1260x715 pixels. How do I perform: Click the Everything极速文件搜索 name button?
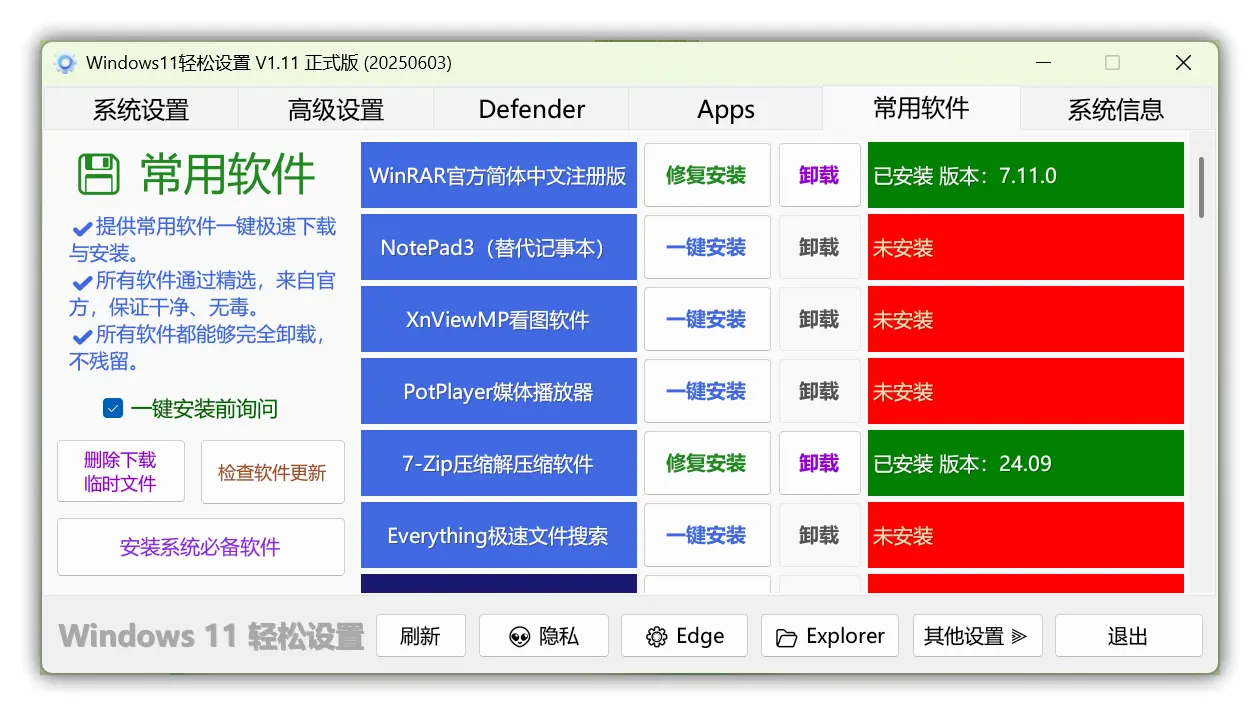pos(499,535)
